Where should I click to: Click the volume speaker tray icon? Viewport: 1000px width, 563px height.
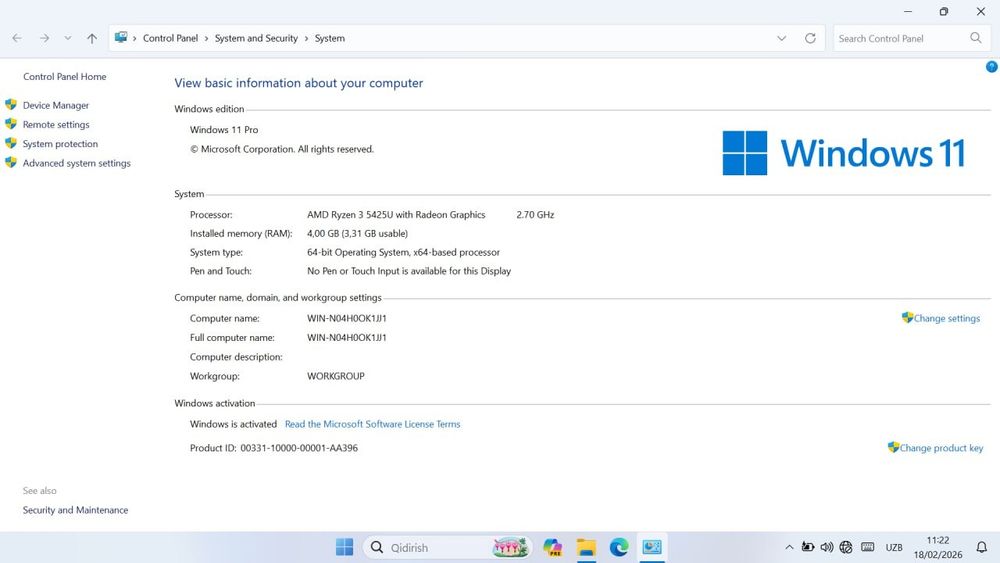827,547
